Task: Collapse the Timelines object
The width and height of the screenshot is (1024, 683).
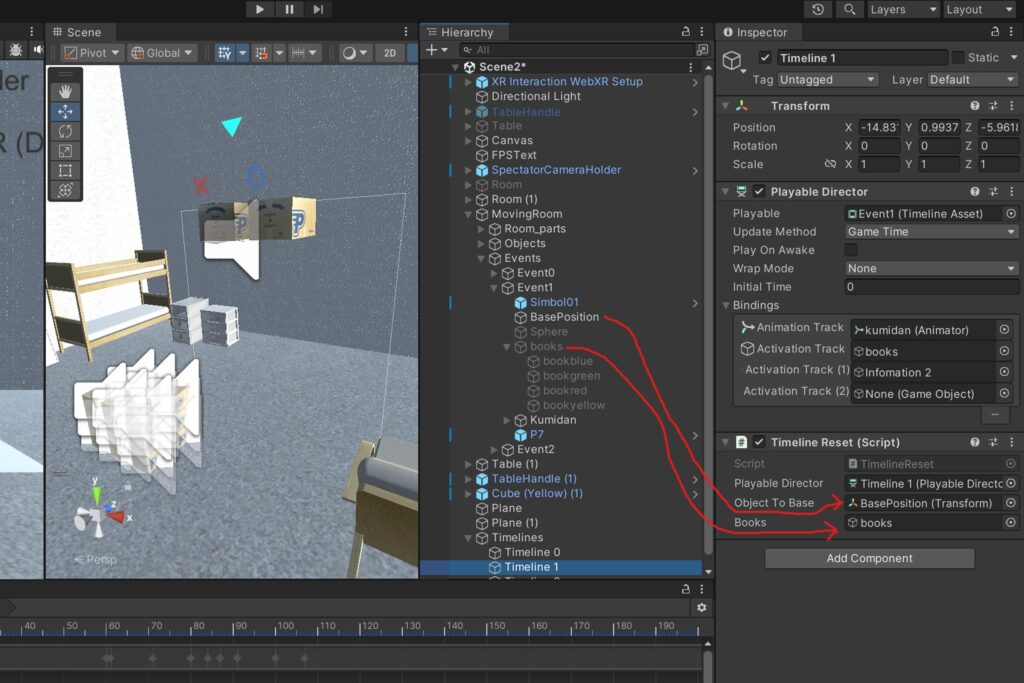Action: [468, 538]
